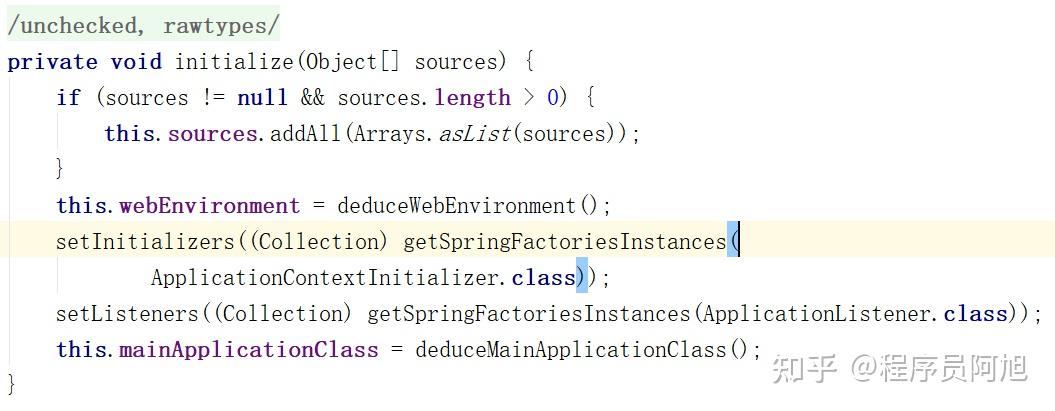Click the 知乎 @程序员阿旭 watermark text

point(901,368)
